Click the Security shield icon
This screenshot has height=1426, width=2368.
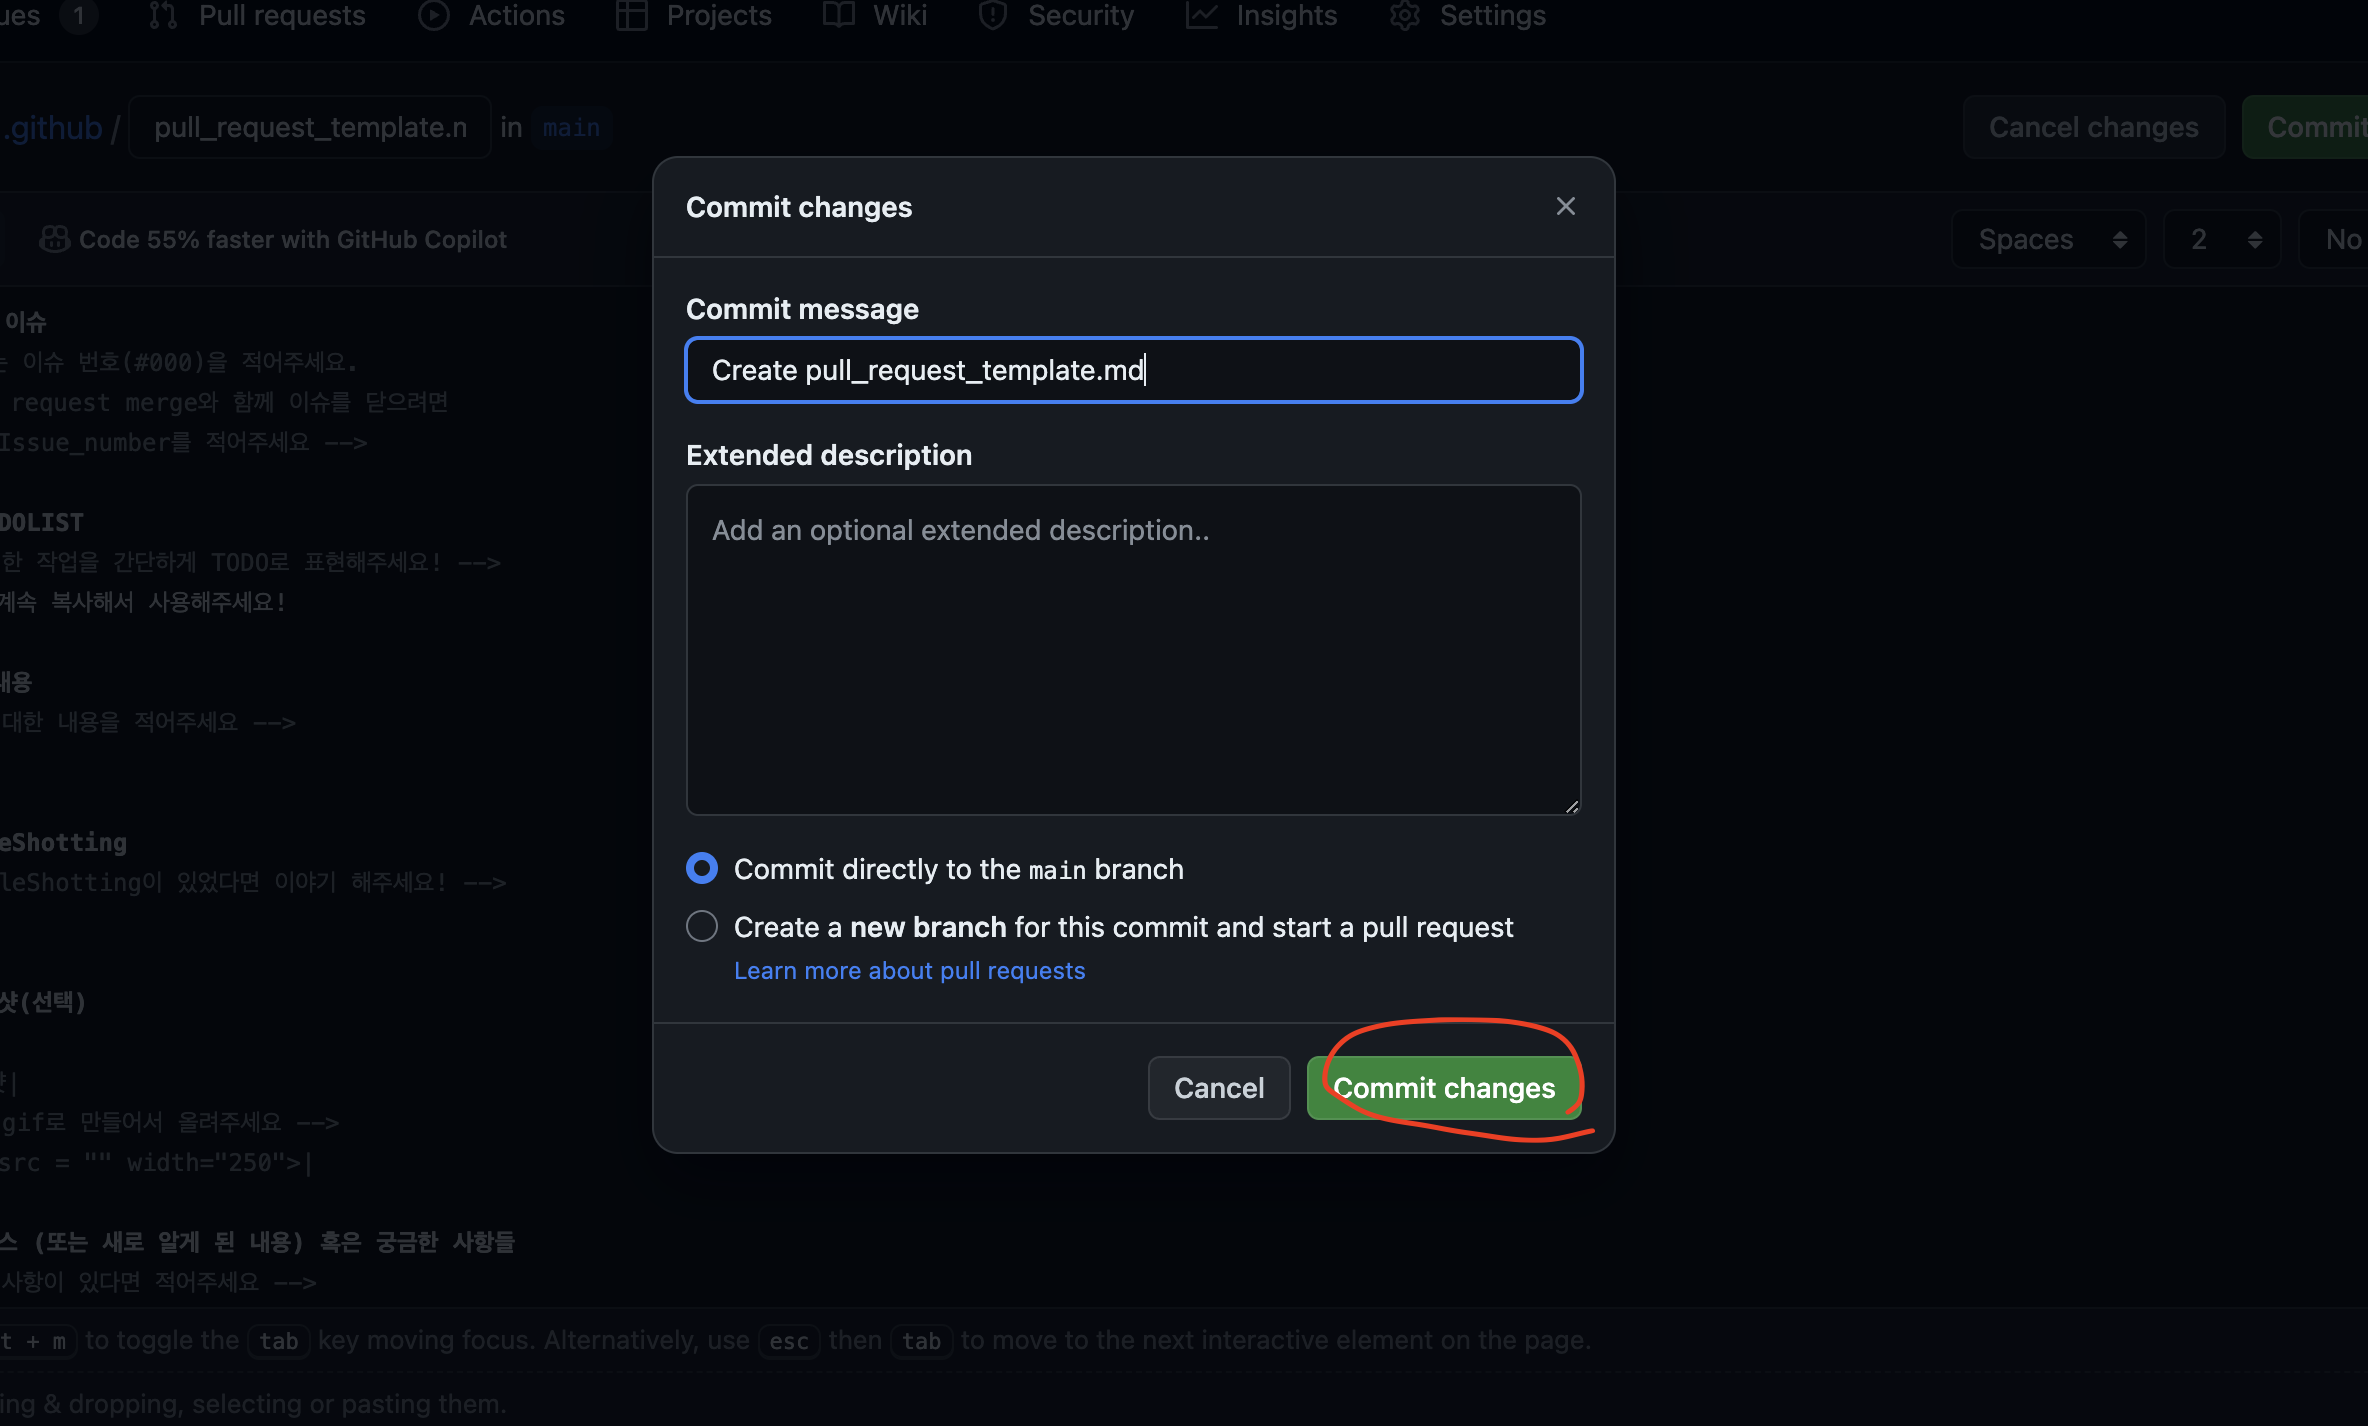point(993,15)
